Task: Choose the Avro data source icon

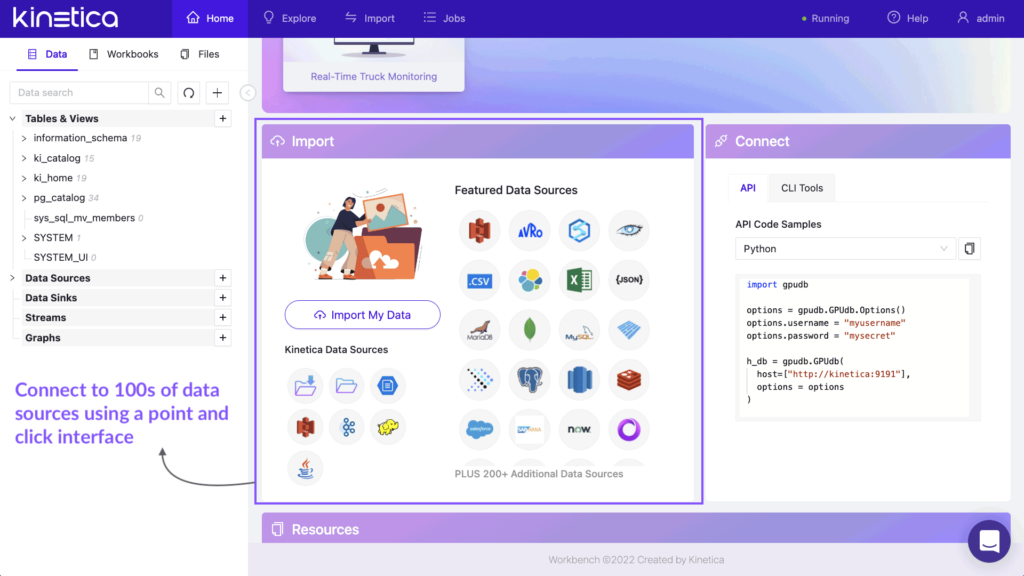Action: (x=530, y=231)
